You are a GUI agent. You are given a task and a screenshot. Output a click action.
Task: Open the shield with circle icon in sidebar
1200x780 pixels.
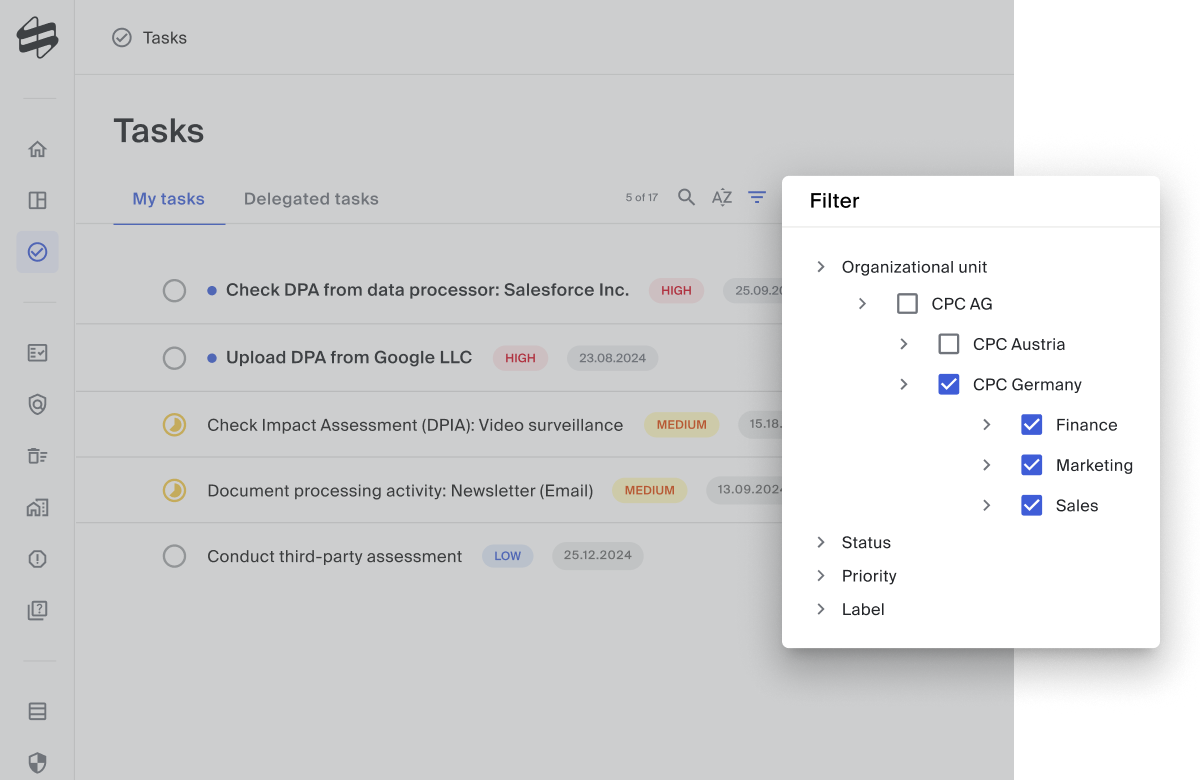[x=37, y=404]
